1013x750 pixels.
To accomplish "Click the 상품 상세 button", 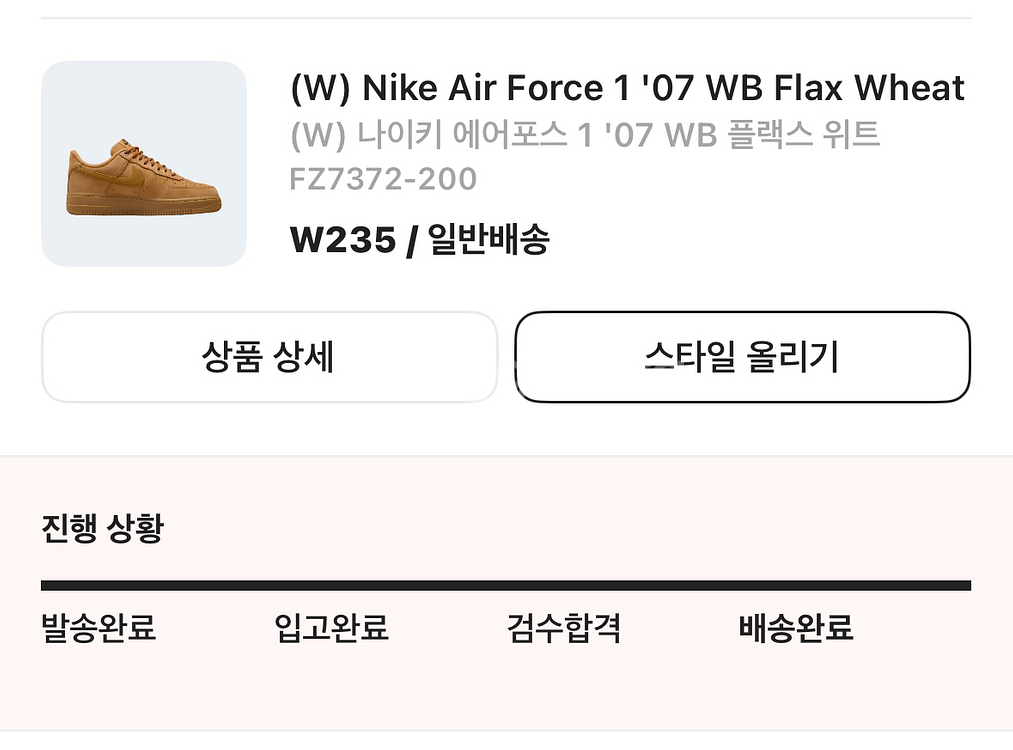I will coord(269,357).
